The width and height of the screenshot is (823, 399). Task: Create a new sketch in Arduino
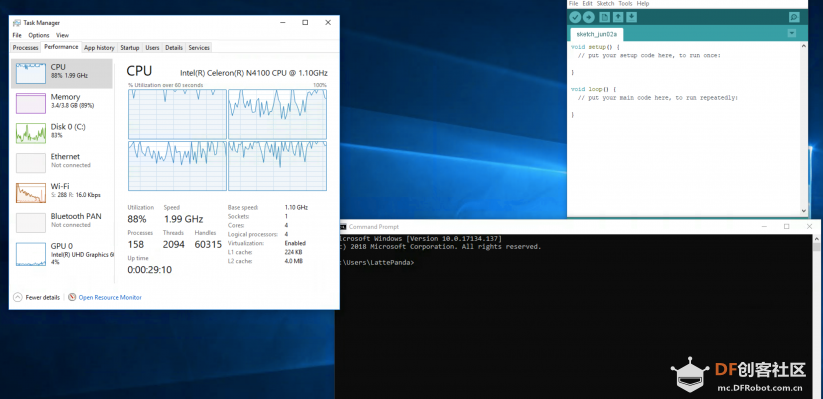[605, 17]
